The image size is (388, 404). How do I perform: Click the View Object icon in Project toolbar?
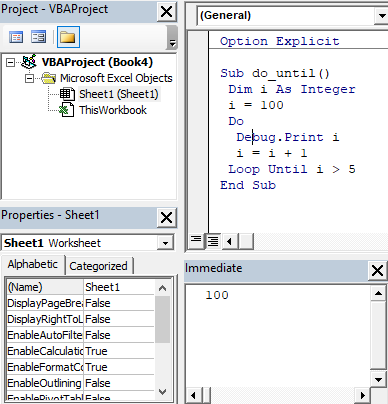coord(38,37)
